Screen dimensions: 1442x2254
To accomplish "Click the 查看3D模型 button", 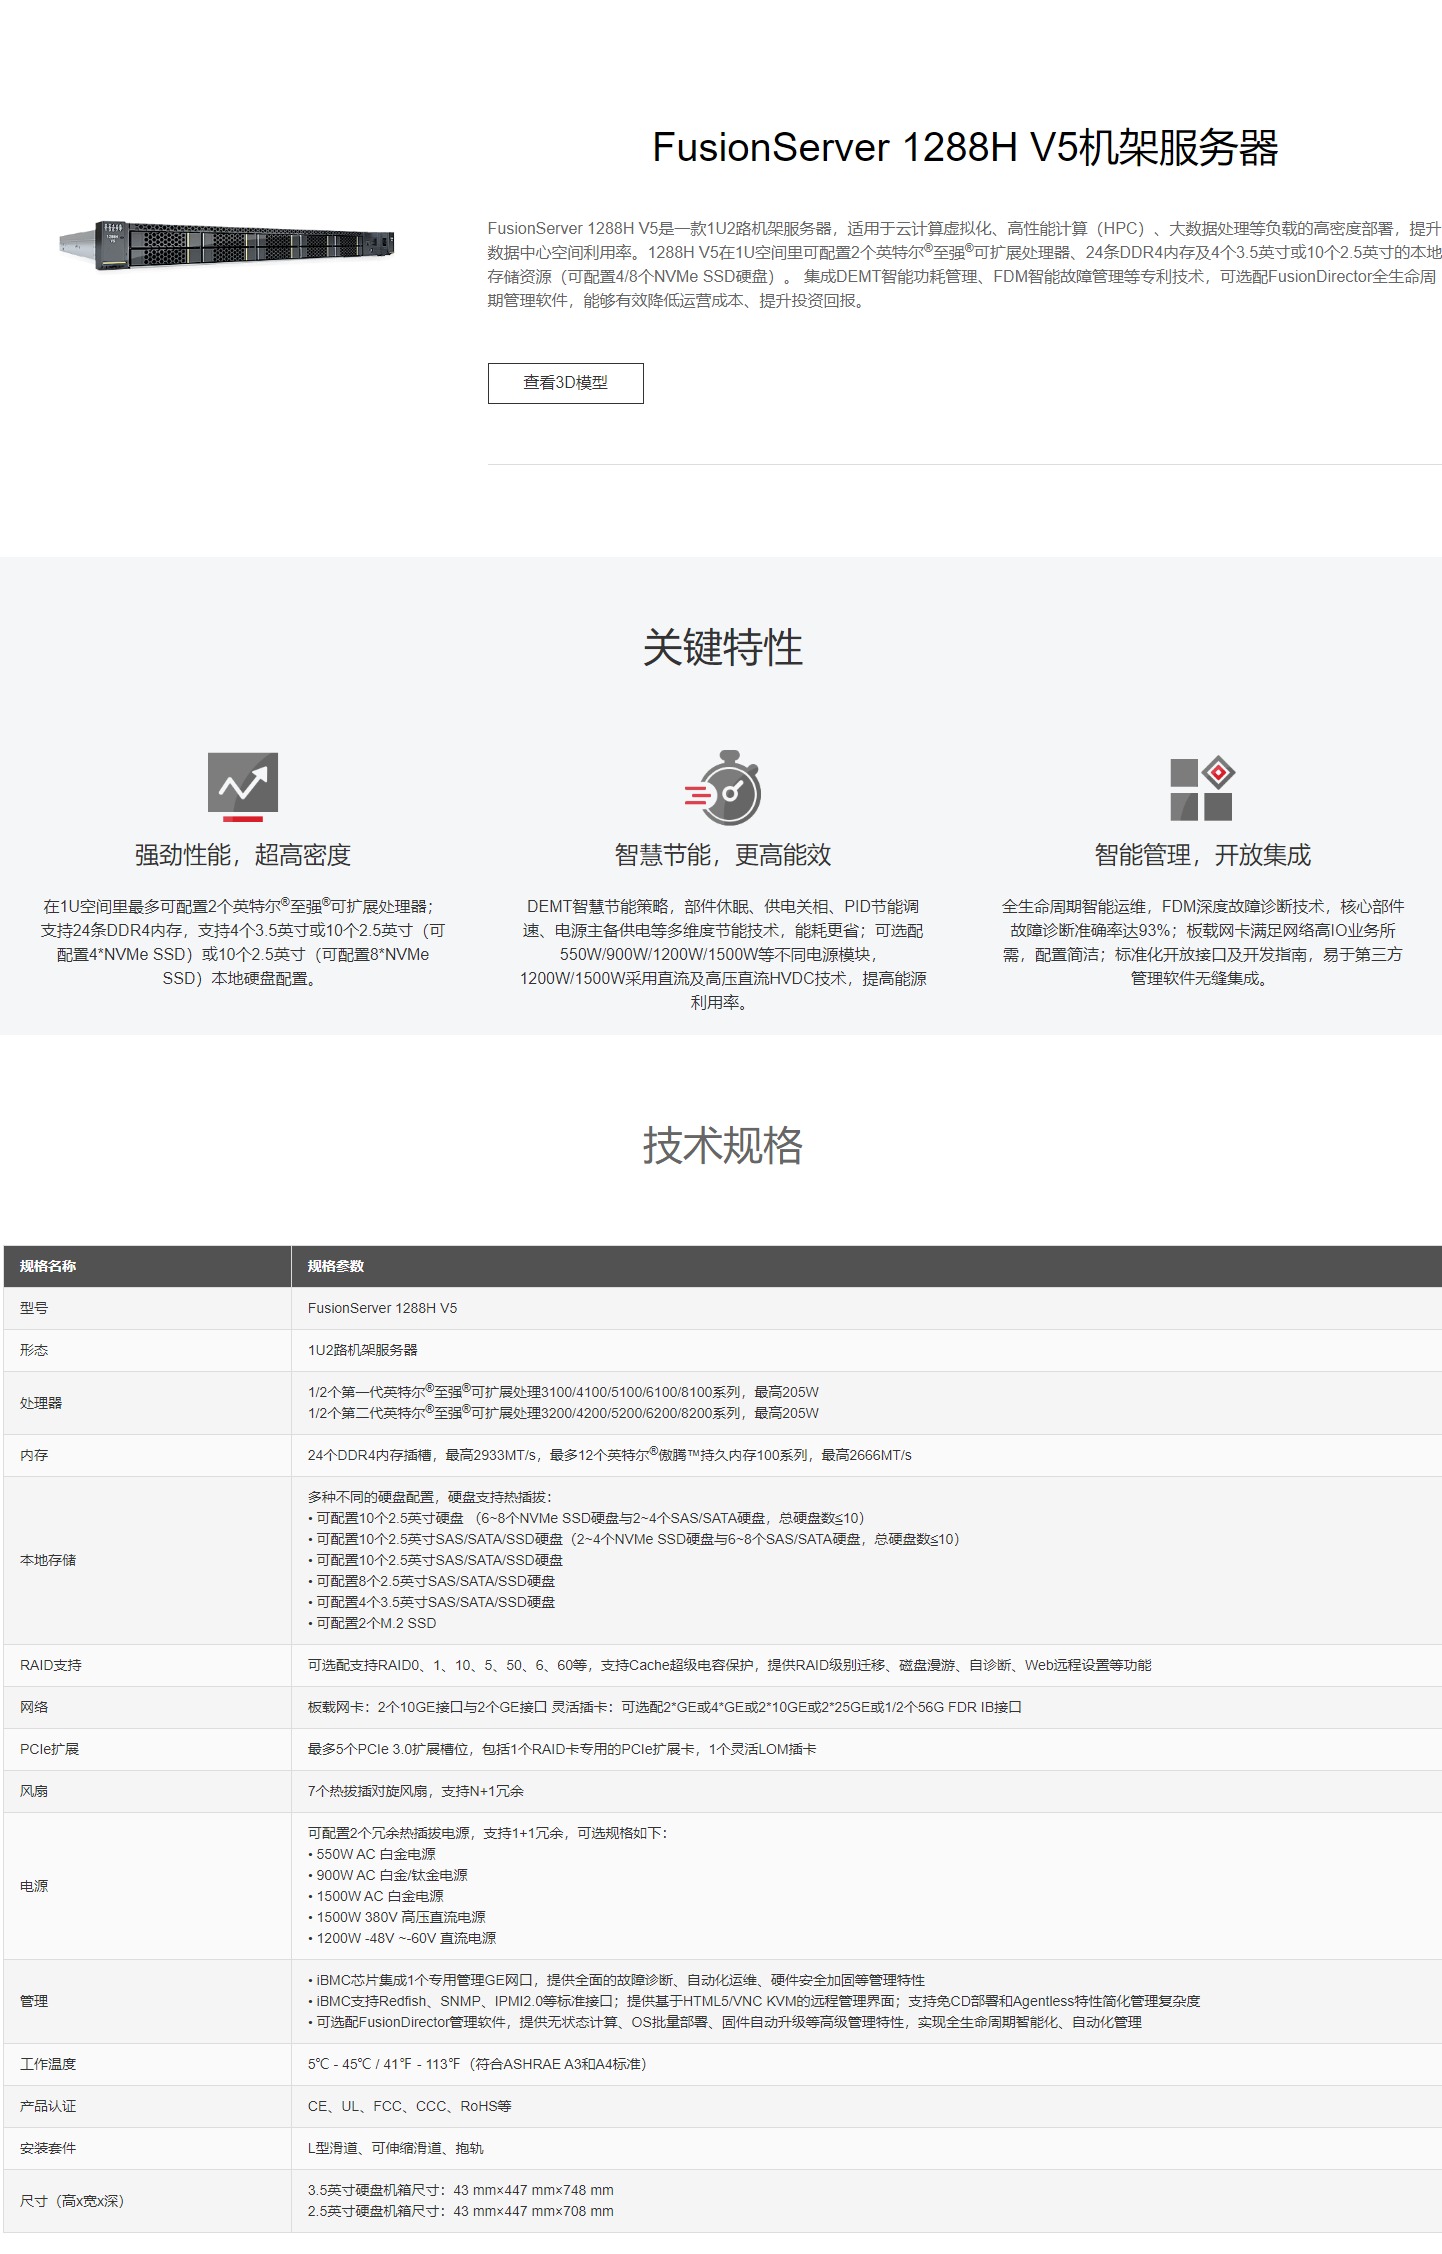I will tap(565, 383).
